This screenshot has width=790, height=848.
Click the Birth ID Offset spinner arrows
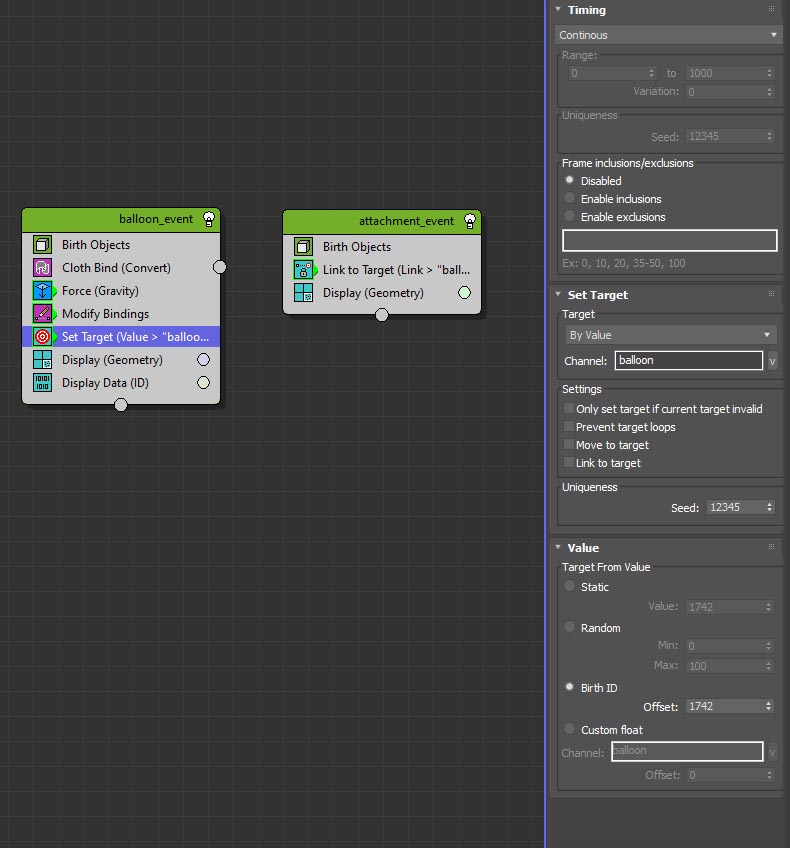click(769, 706)
